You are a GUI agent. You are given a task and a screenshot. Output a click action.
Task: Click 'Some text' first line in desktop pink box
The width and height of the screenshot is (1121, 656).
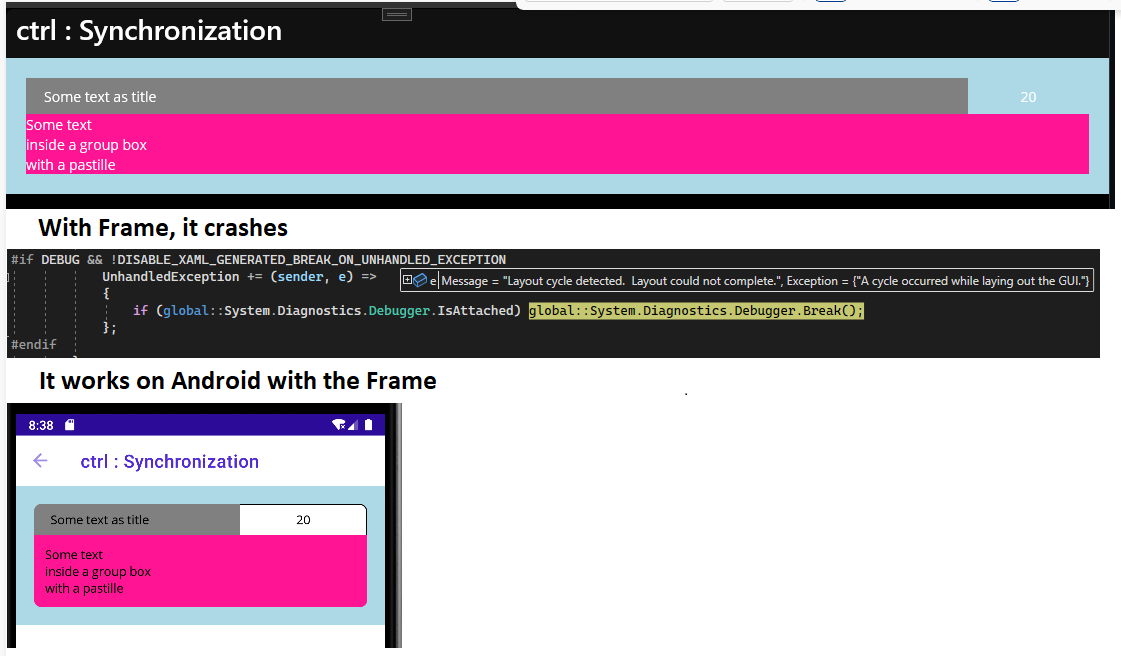click(59, 125)
